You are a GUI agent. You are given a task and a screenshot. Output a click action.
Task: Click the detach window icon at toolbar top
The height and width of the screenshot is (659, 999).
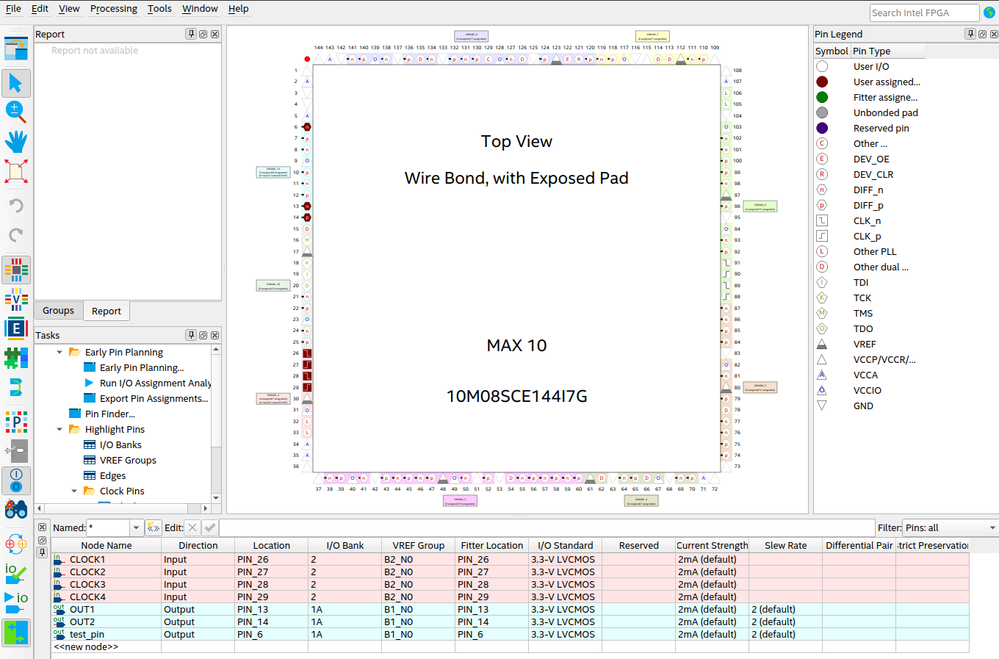click(x=16, y=48)
